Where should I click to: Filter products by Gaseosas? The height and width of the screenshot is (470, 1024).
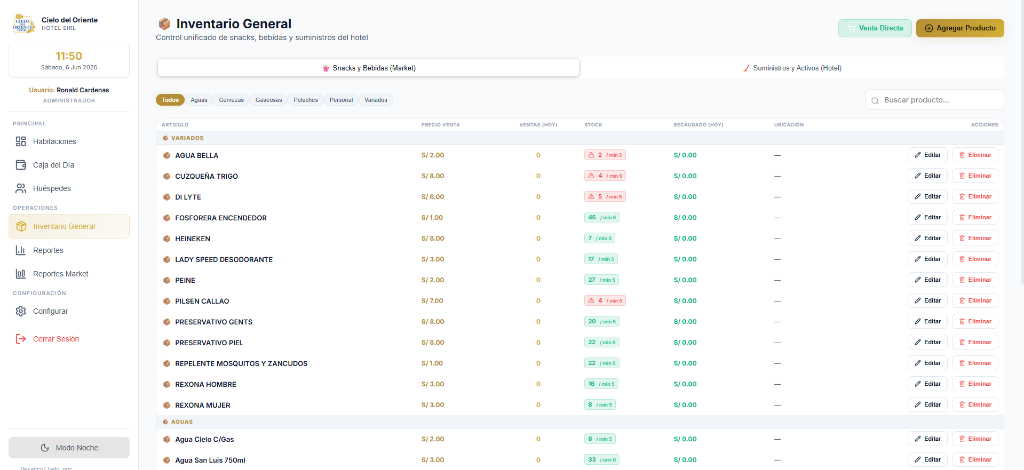(269, 100)
